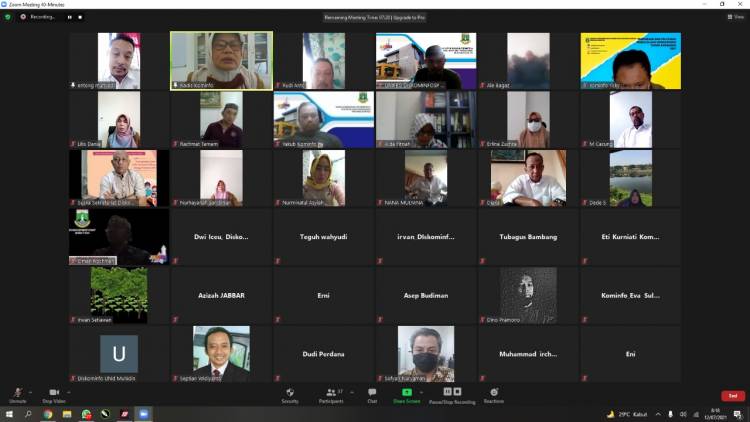The image size is (750, 422).
Task: Select Dede S video tile
Action: (631, 178)
